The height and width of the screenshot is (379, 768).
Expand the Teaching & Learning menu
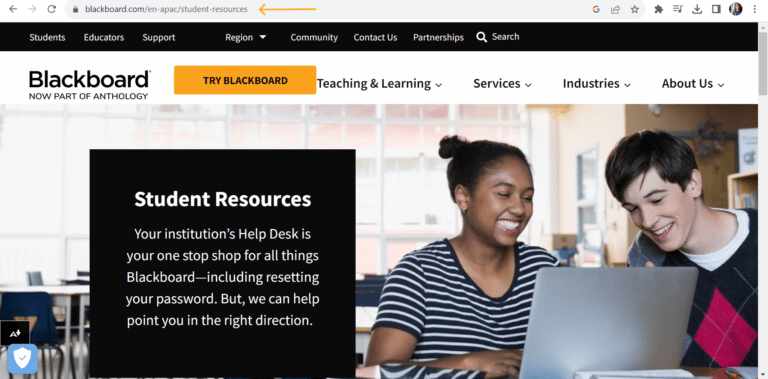(x=379, y=84)
